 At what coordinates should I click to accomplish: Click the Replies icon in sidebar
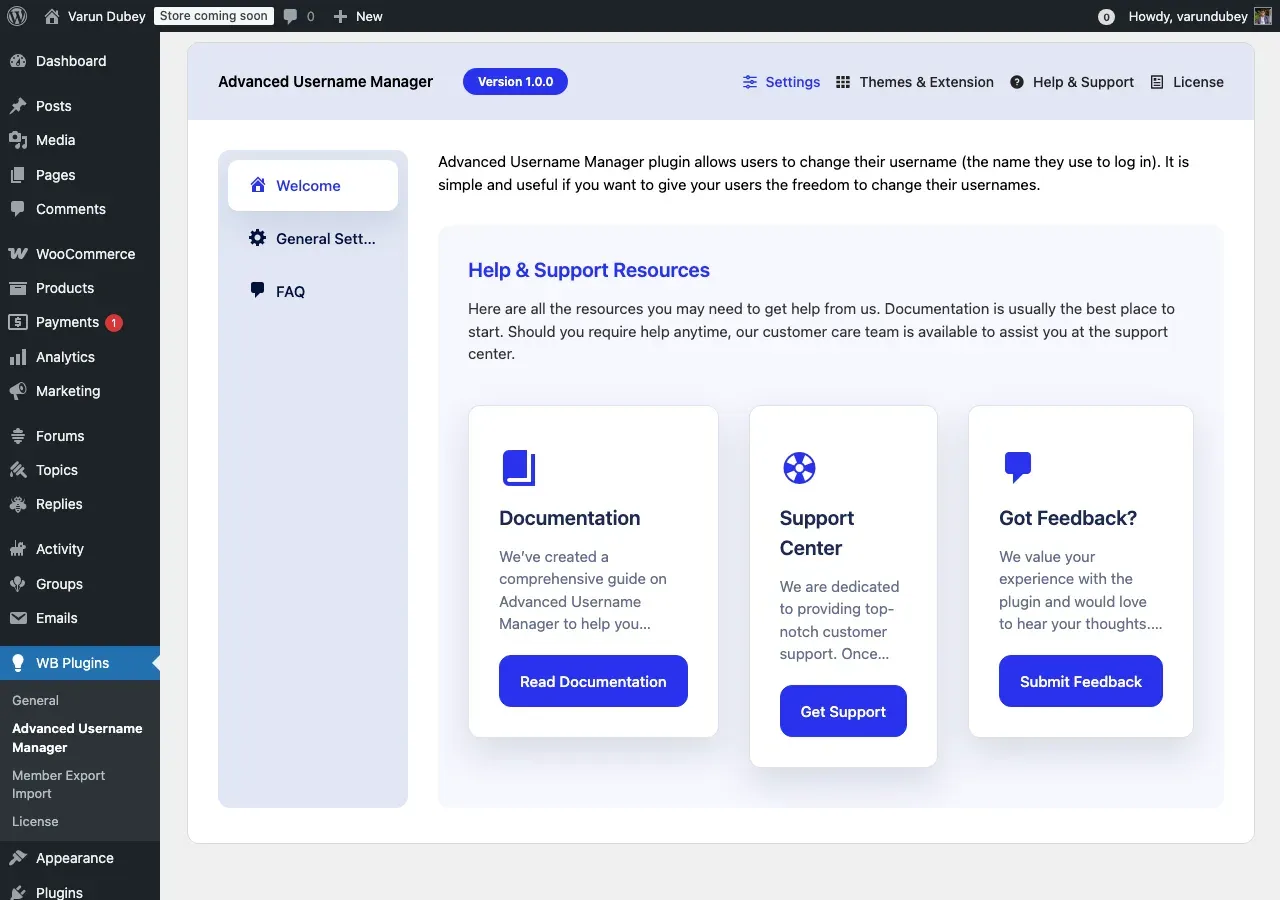(x=18, y=504)
